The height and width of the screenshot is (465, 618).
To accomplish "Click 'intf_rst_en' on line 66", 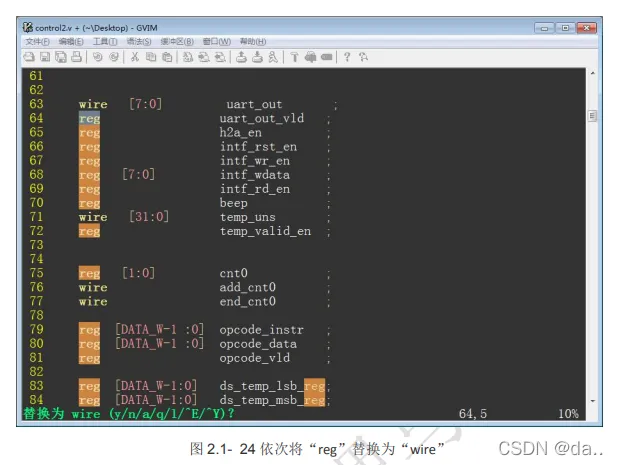I will (x=258, y=147).
